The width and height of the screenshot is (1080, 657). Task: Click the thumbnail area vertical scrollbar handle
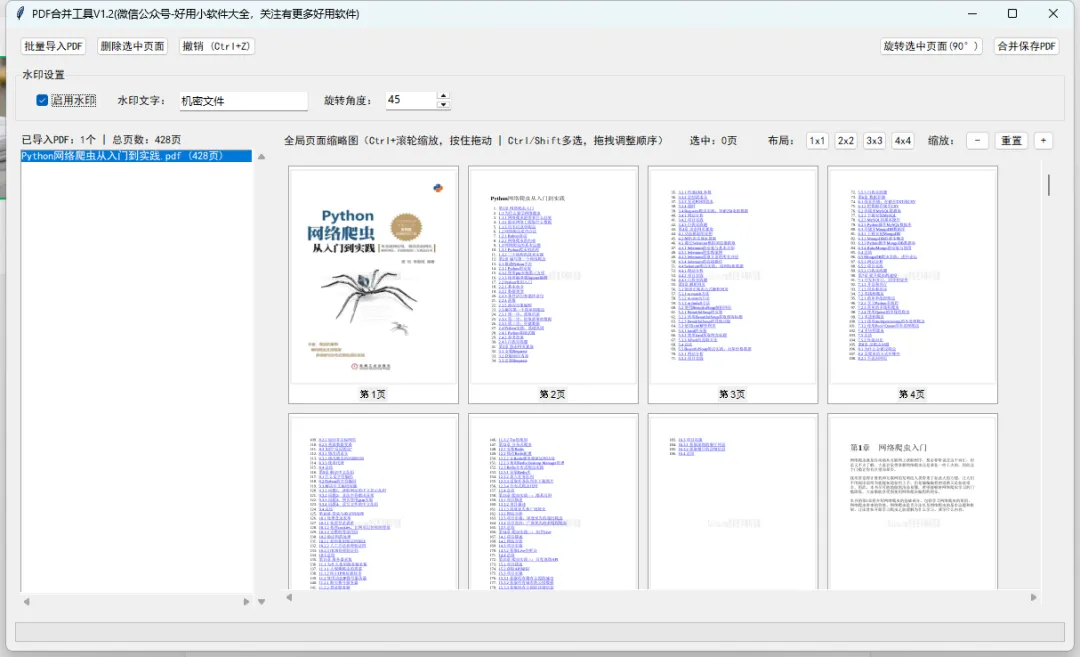(1048, 185)
